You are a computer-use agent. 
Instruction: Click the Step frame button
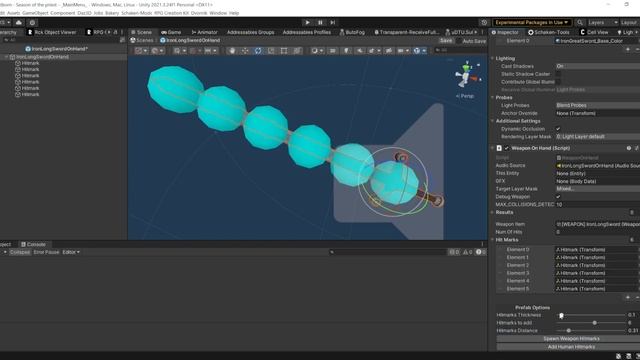point(333,22)
